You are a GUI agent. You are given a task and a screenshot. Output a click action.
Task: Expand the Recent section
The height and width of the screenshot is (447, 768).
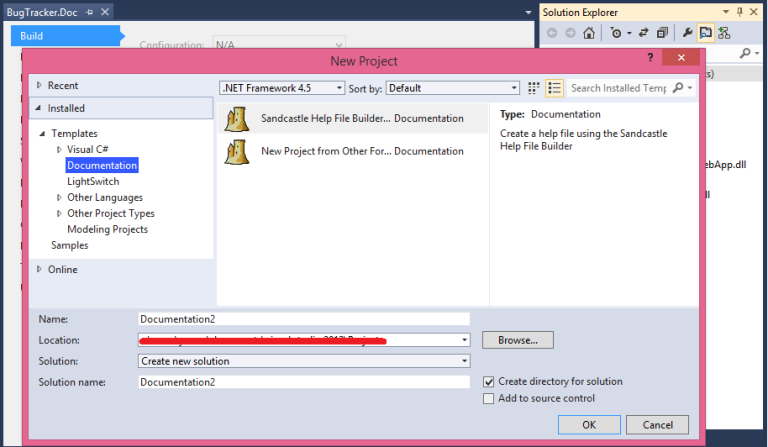tap(39, 85)
